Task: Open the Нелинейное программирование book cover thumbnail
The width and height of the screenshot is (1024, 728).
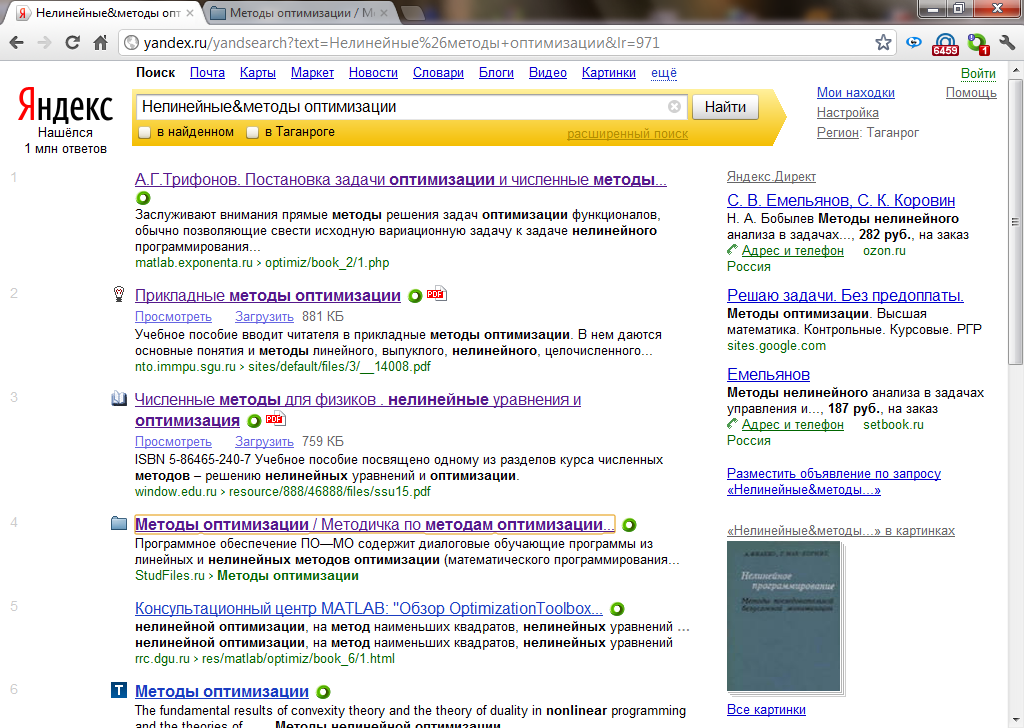Action: (784, 616)
